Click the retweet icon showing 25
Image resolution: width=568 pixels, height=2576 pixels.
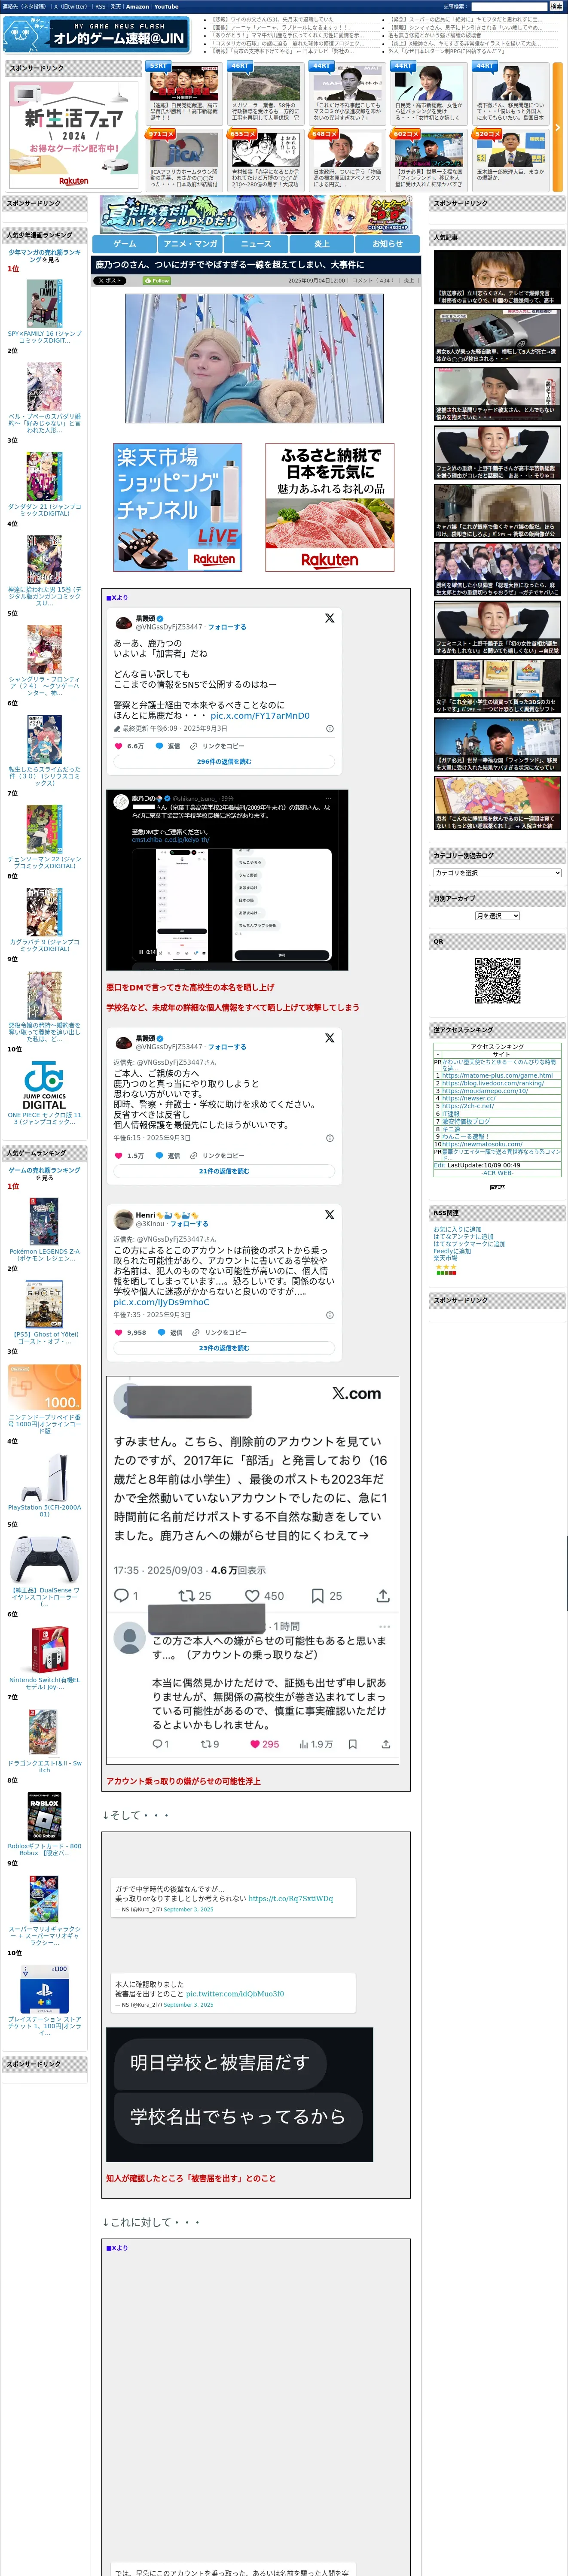pyautogui.click(x=186, y=1596)
